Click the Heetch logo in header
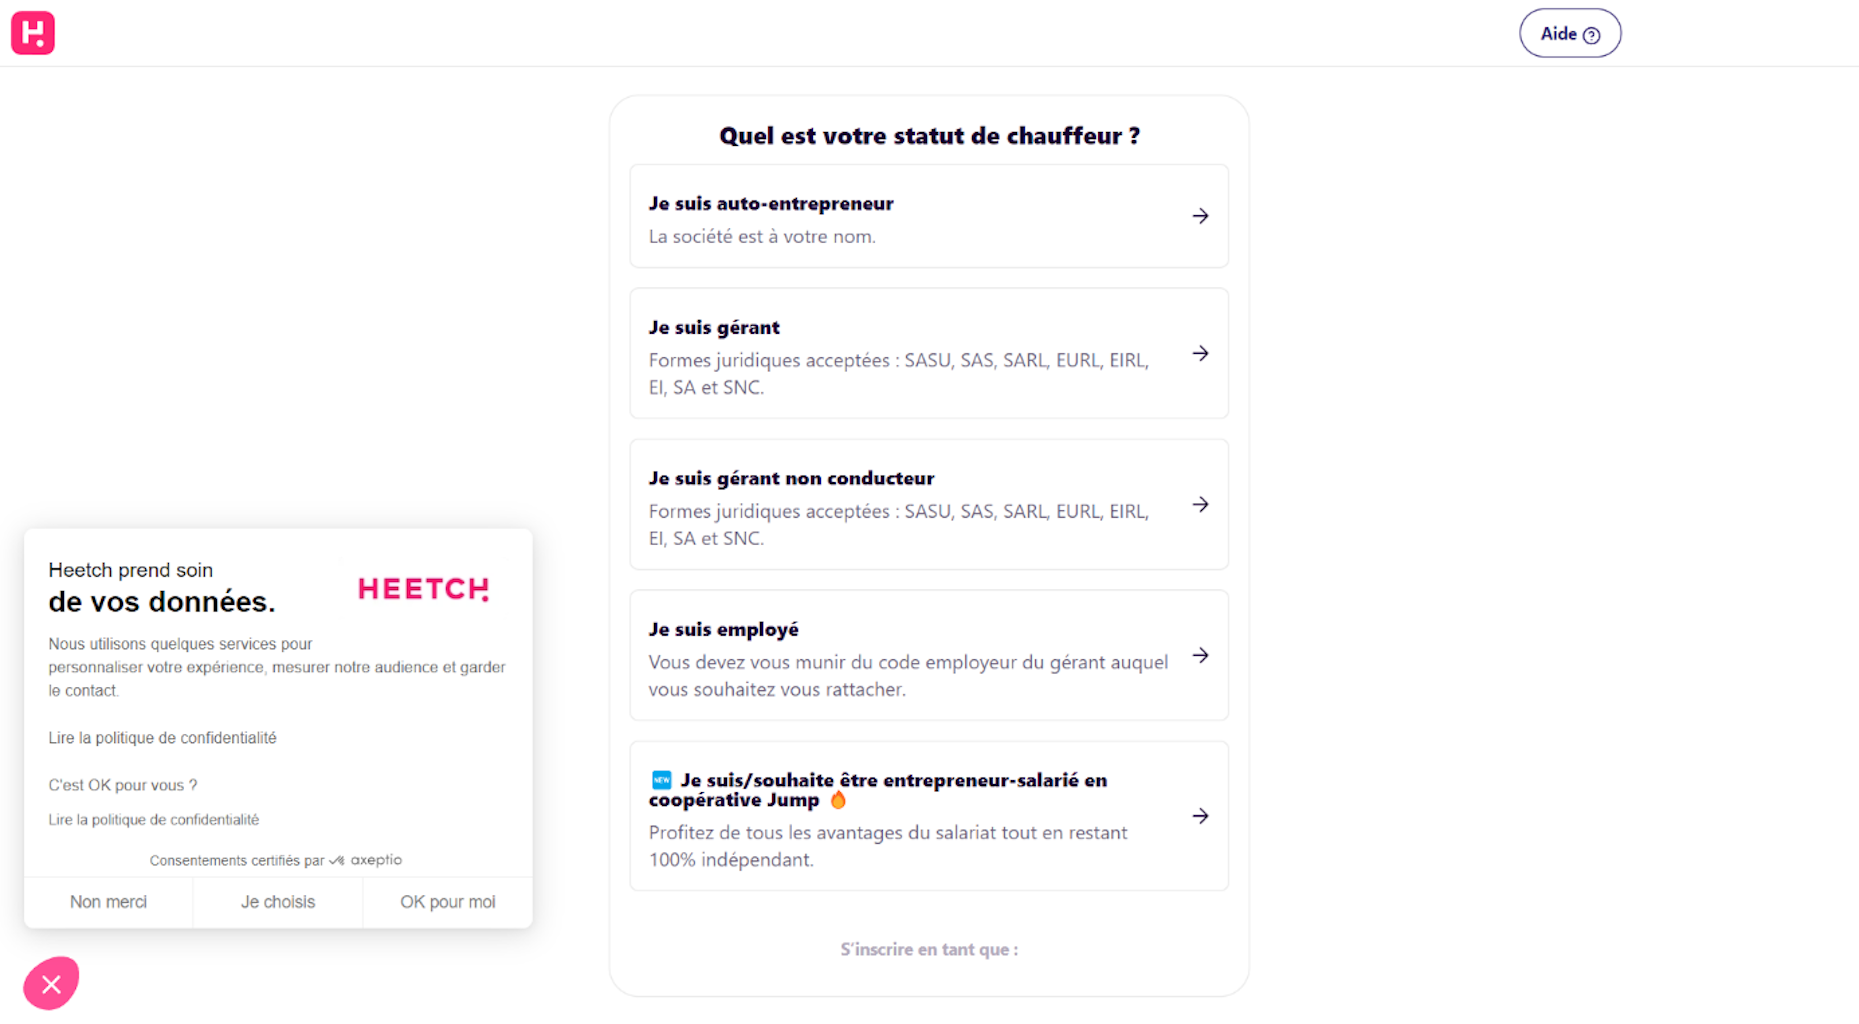 pos(33,33)
